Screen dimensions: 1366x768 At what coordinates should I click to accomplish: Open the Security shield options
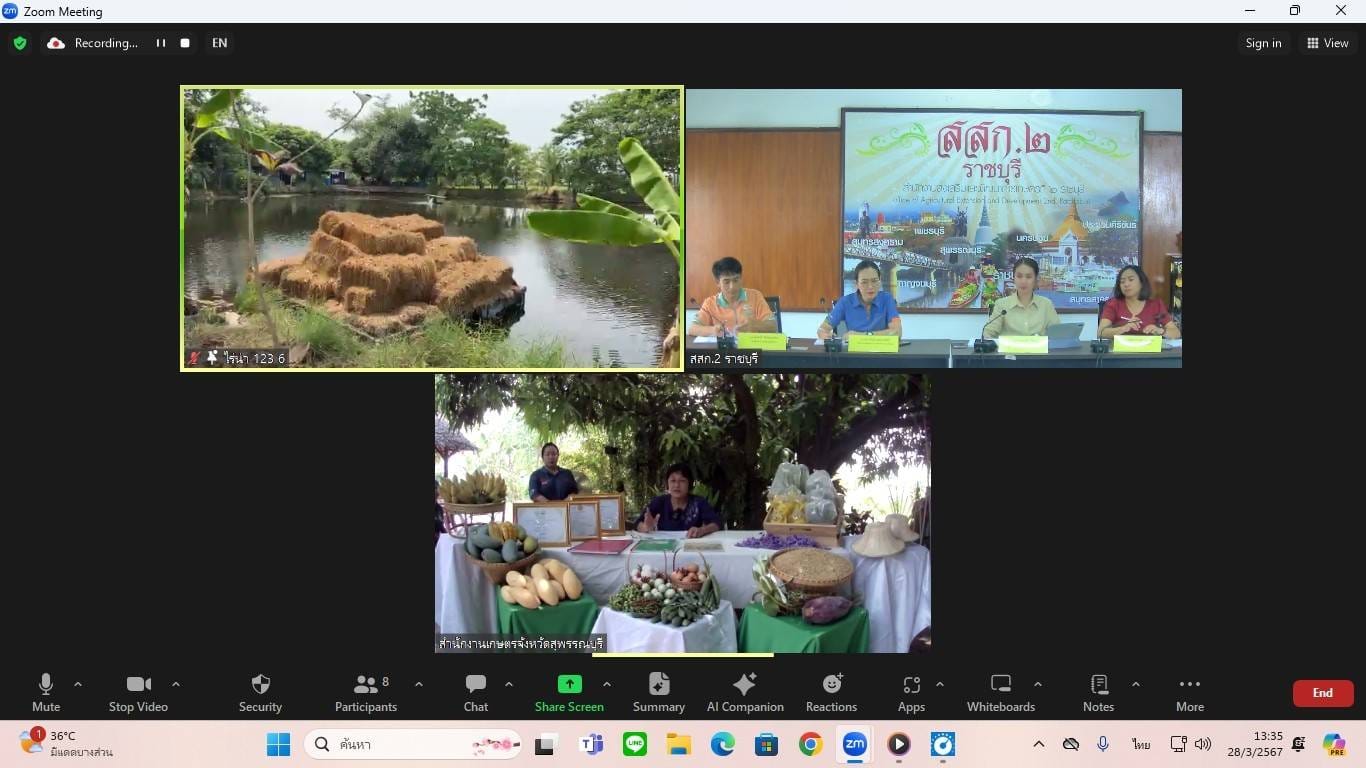pyautogui.click(x=260, y=692)
